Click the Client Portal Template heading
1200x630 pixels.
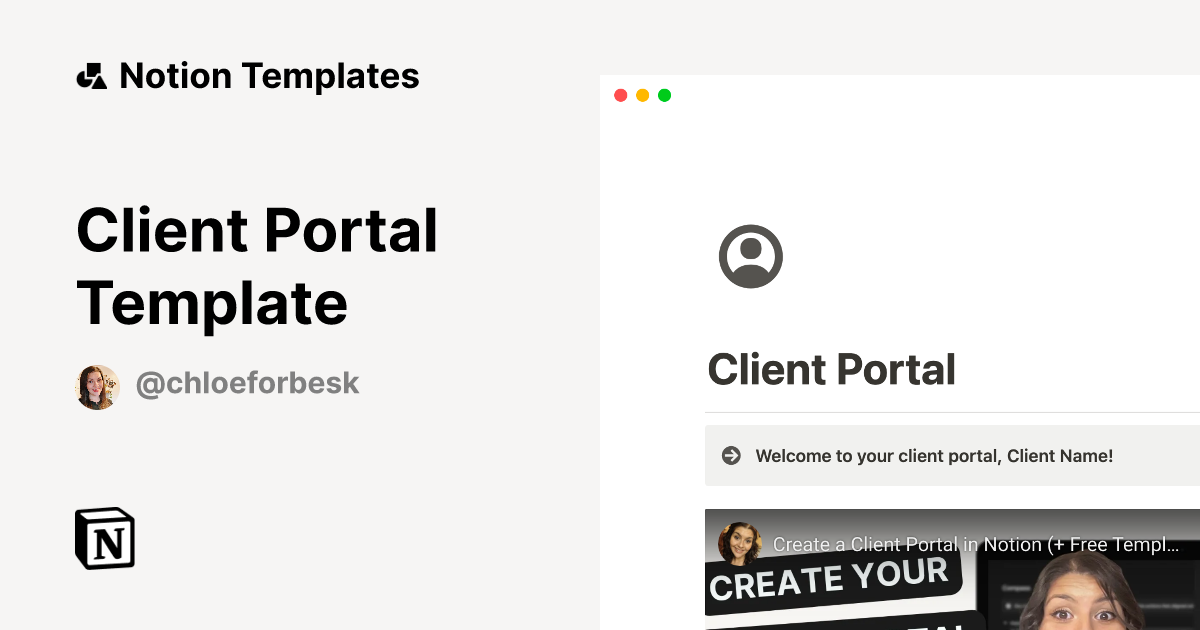pos(257,266)
